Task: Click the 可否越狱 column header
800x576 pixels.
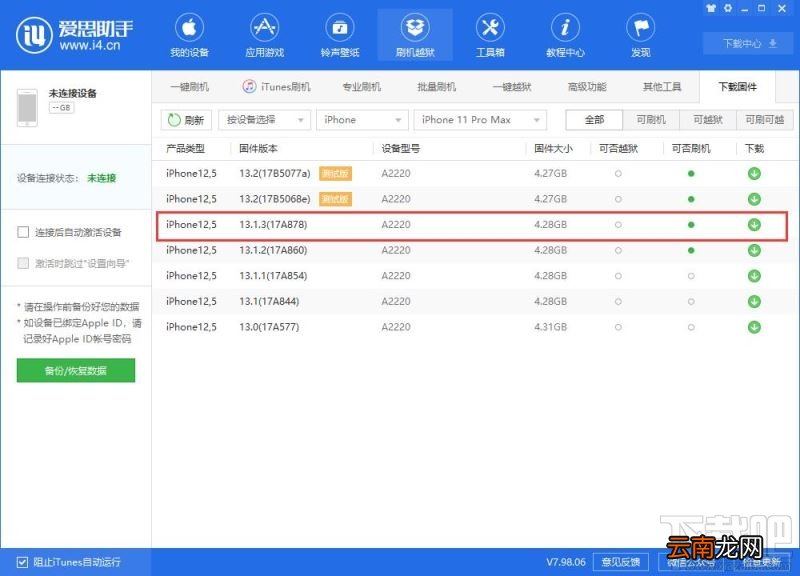Action: point(618,148)
